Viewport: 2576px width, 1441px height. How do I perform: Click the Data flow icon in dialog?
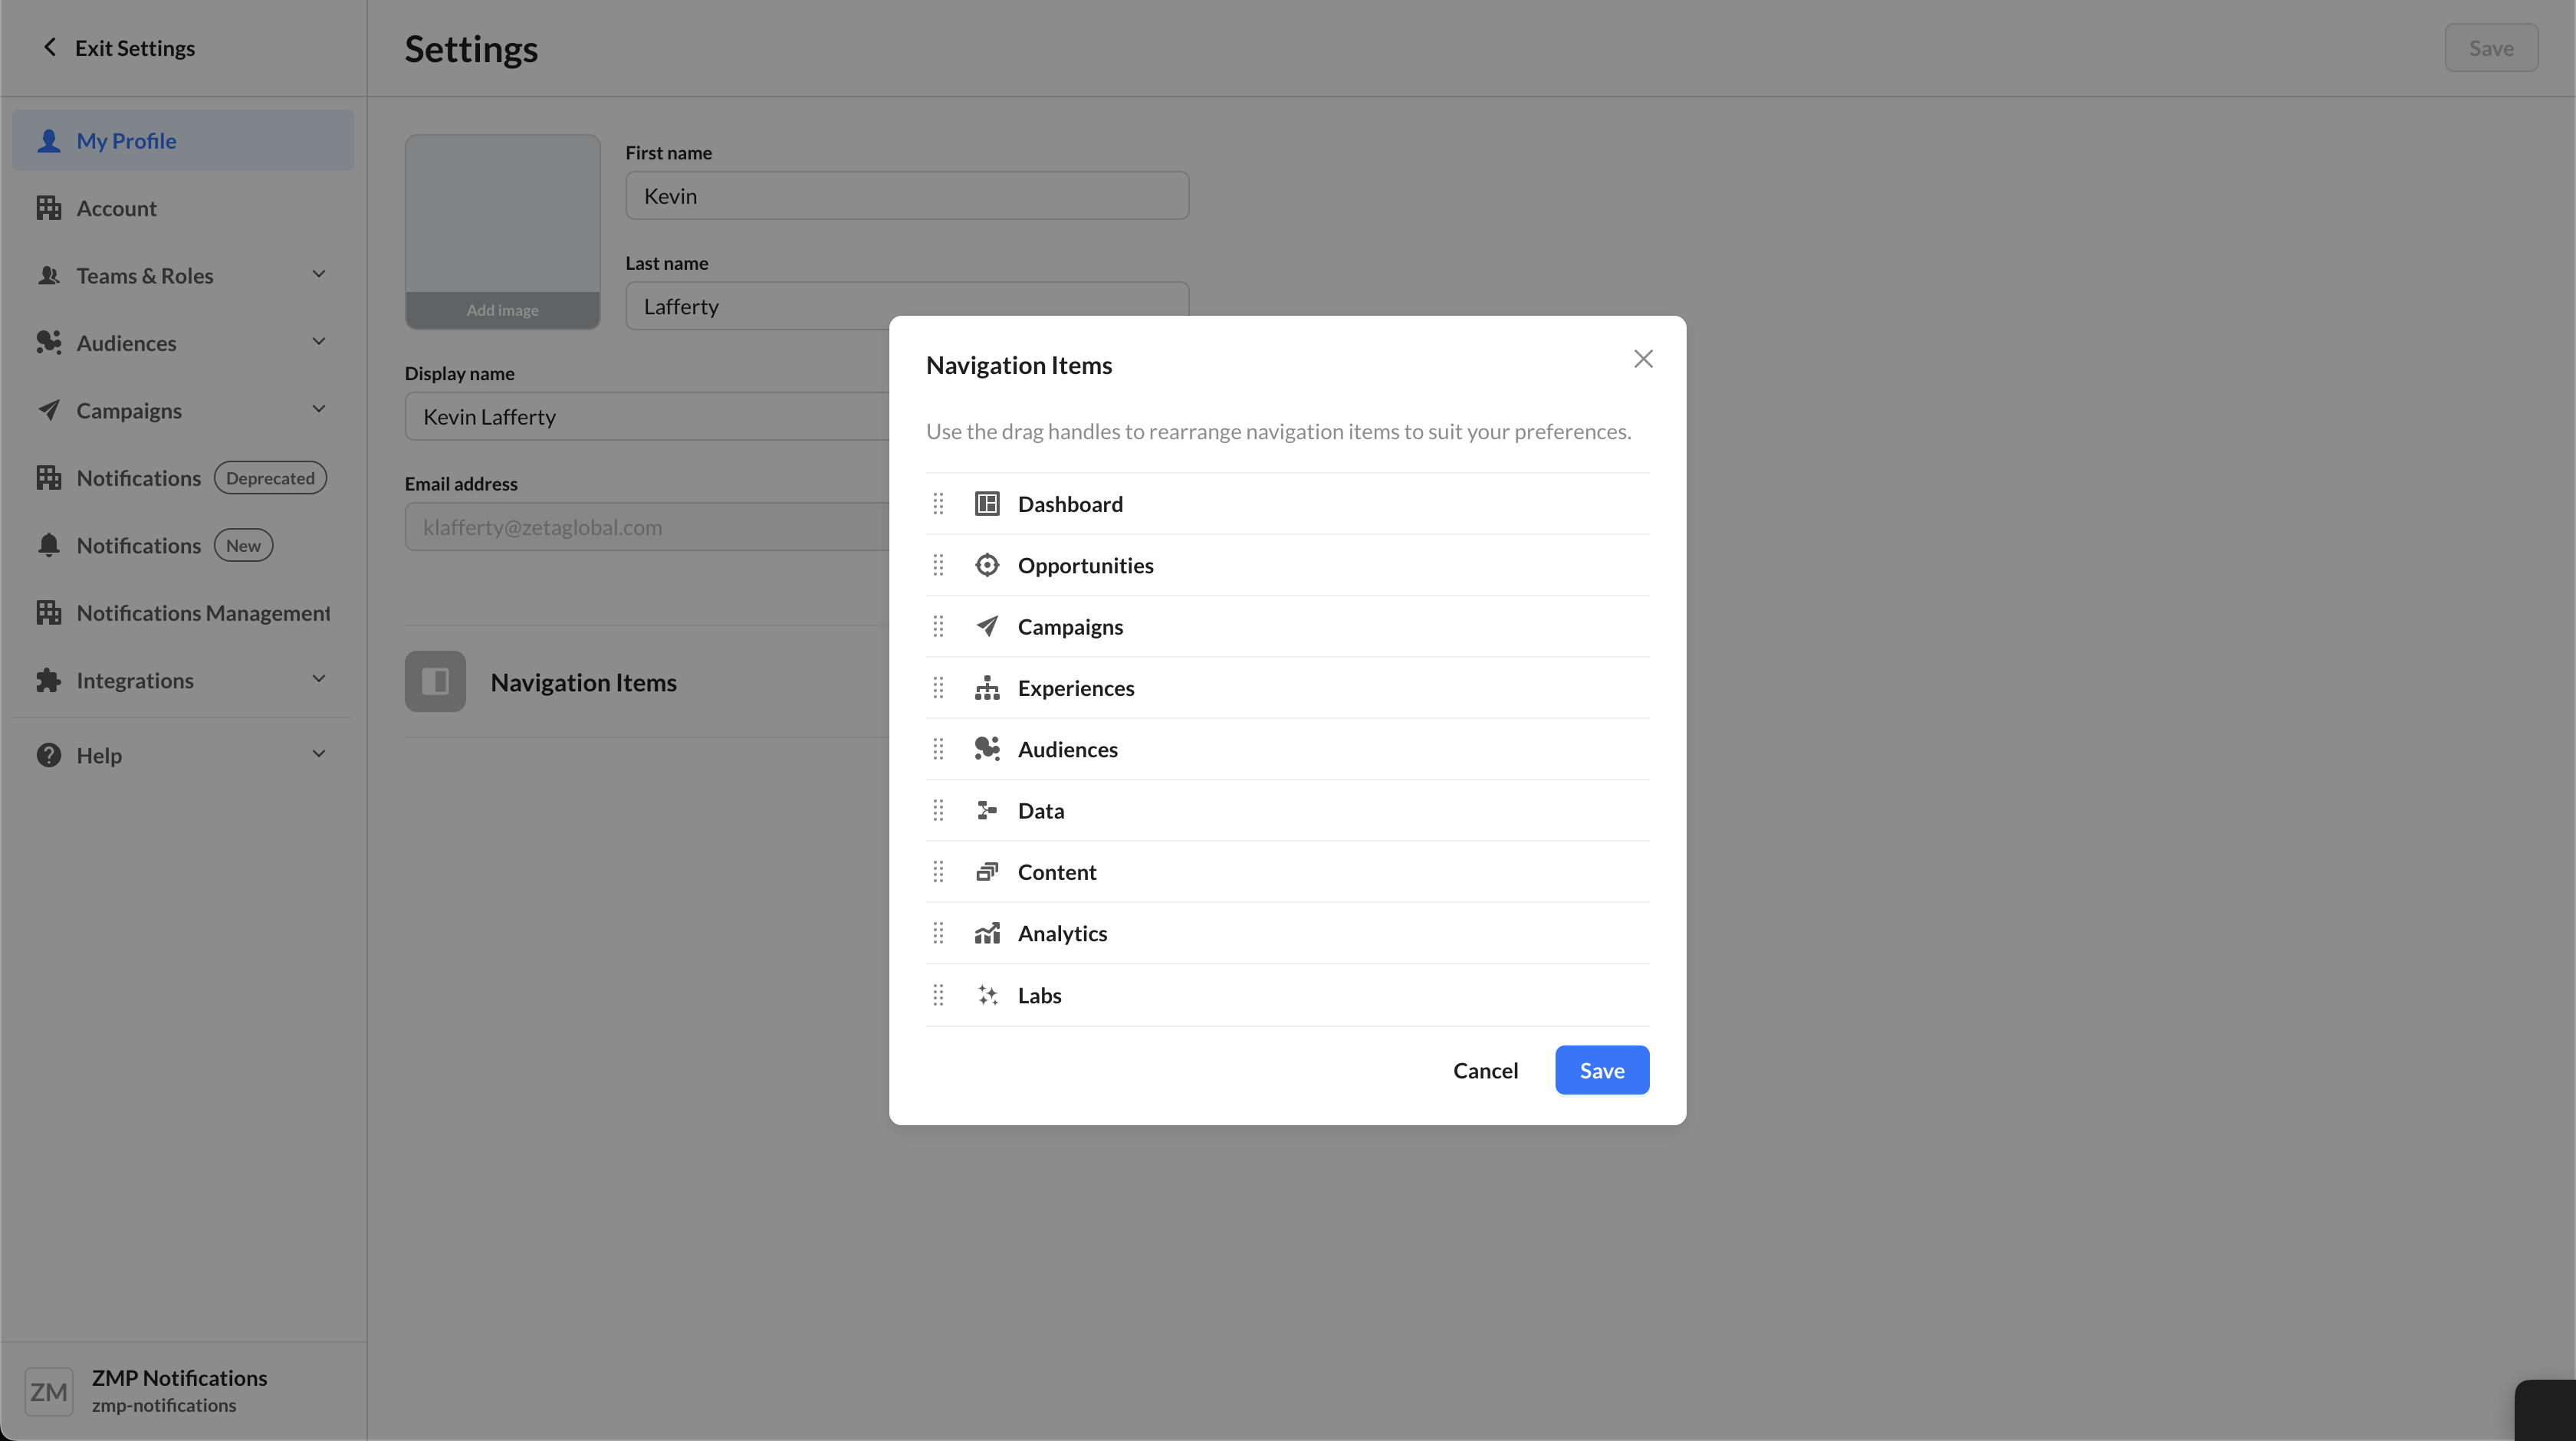pos(987,810)
